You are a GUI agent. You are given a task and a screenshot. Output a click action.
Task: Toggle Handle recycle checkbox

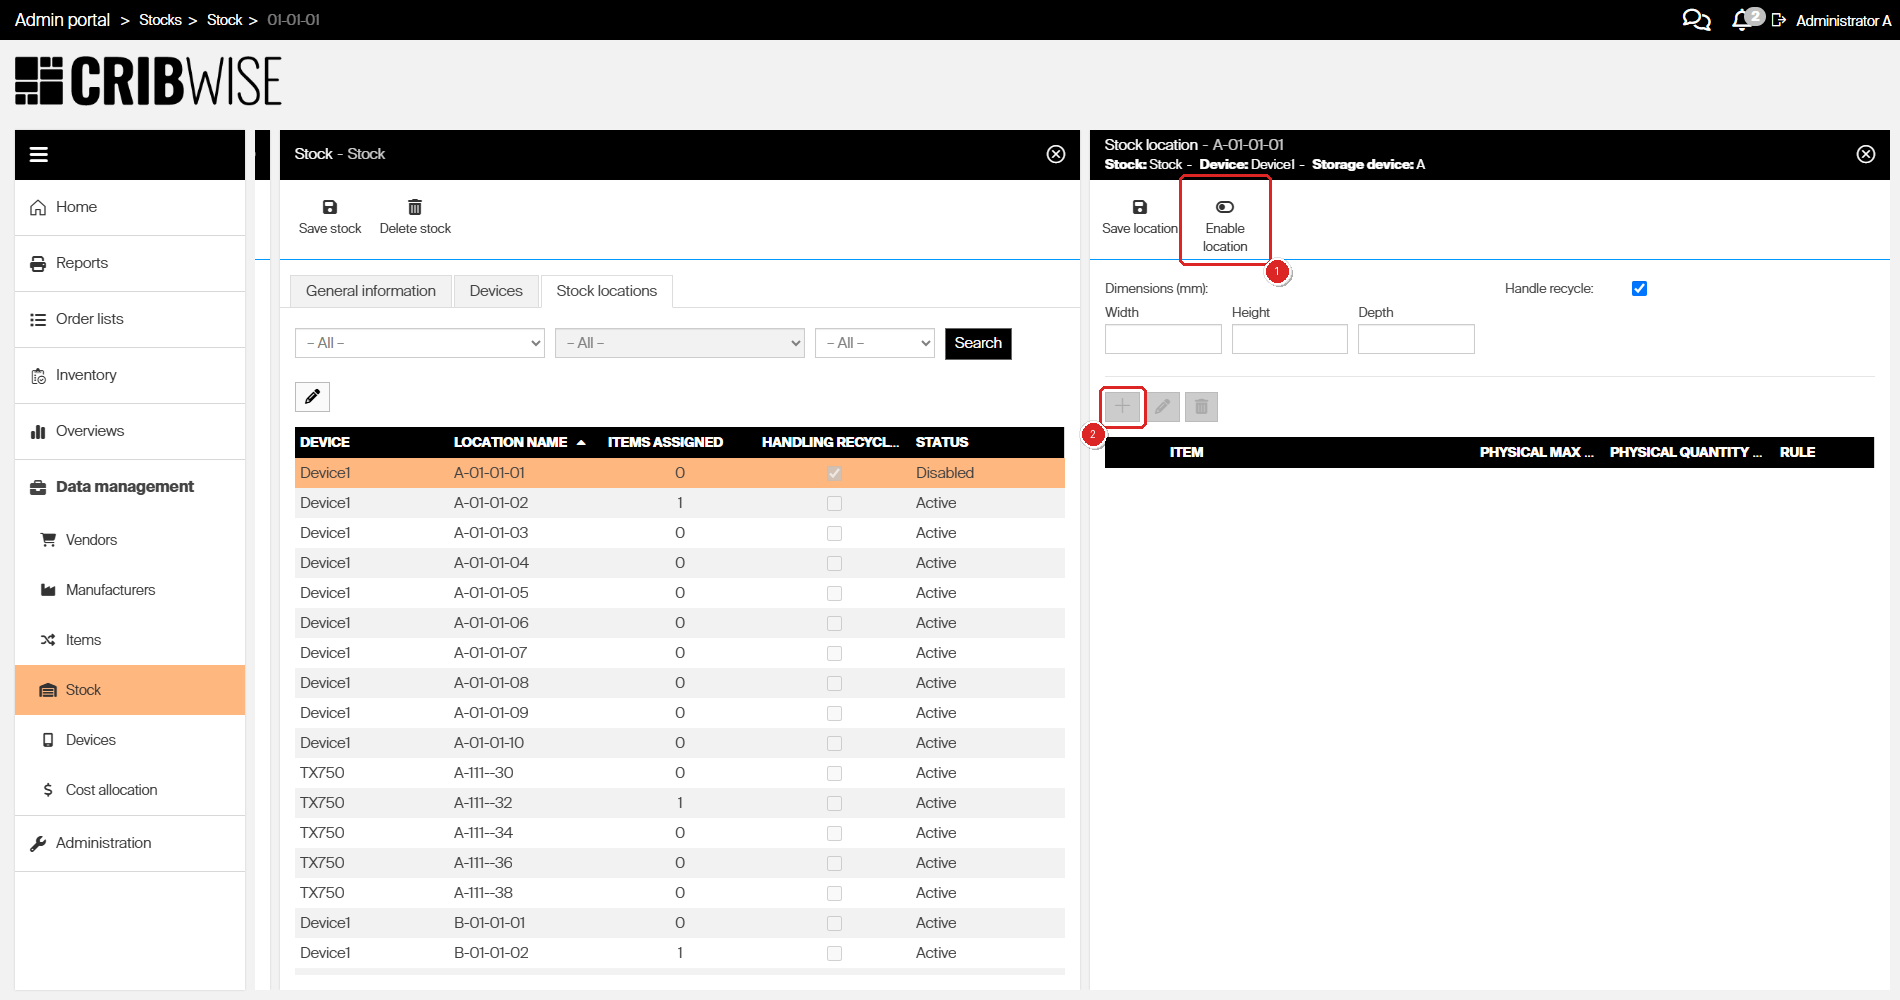tap(1639, 289)
